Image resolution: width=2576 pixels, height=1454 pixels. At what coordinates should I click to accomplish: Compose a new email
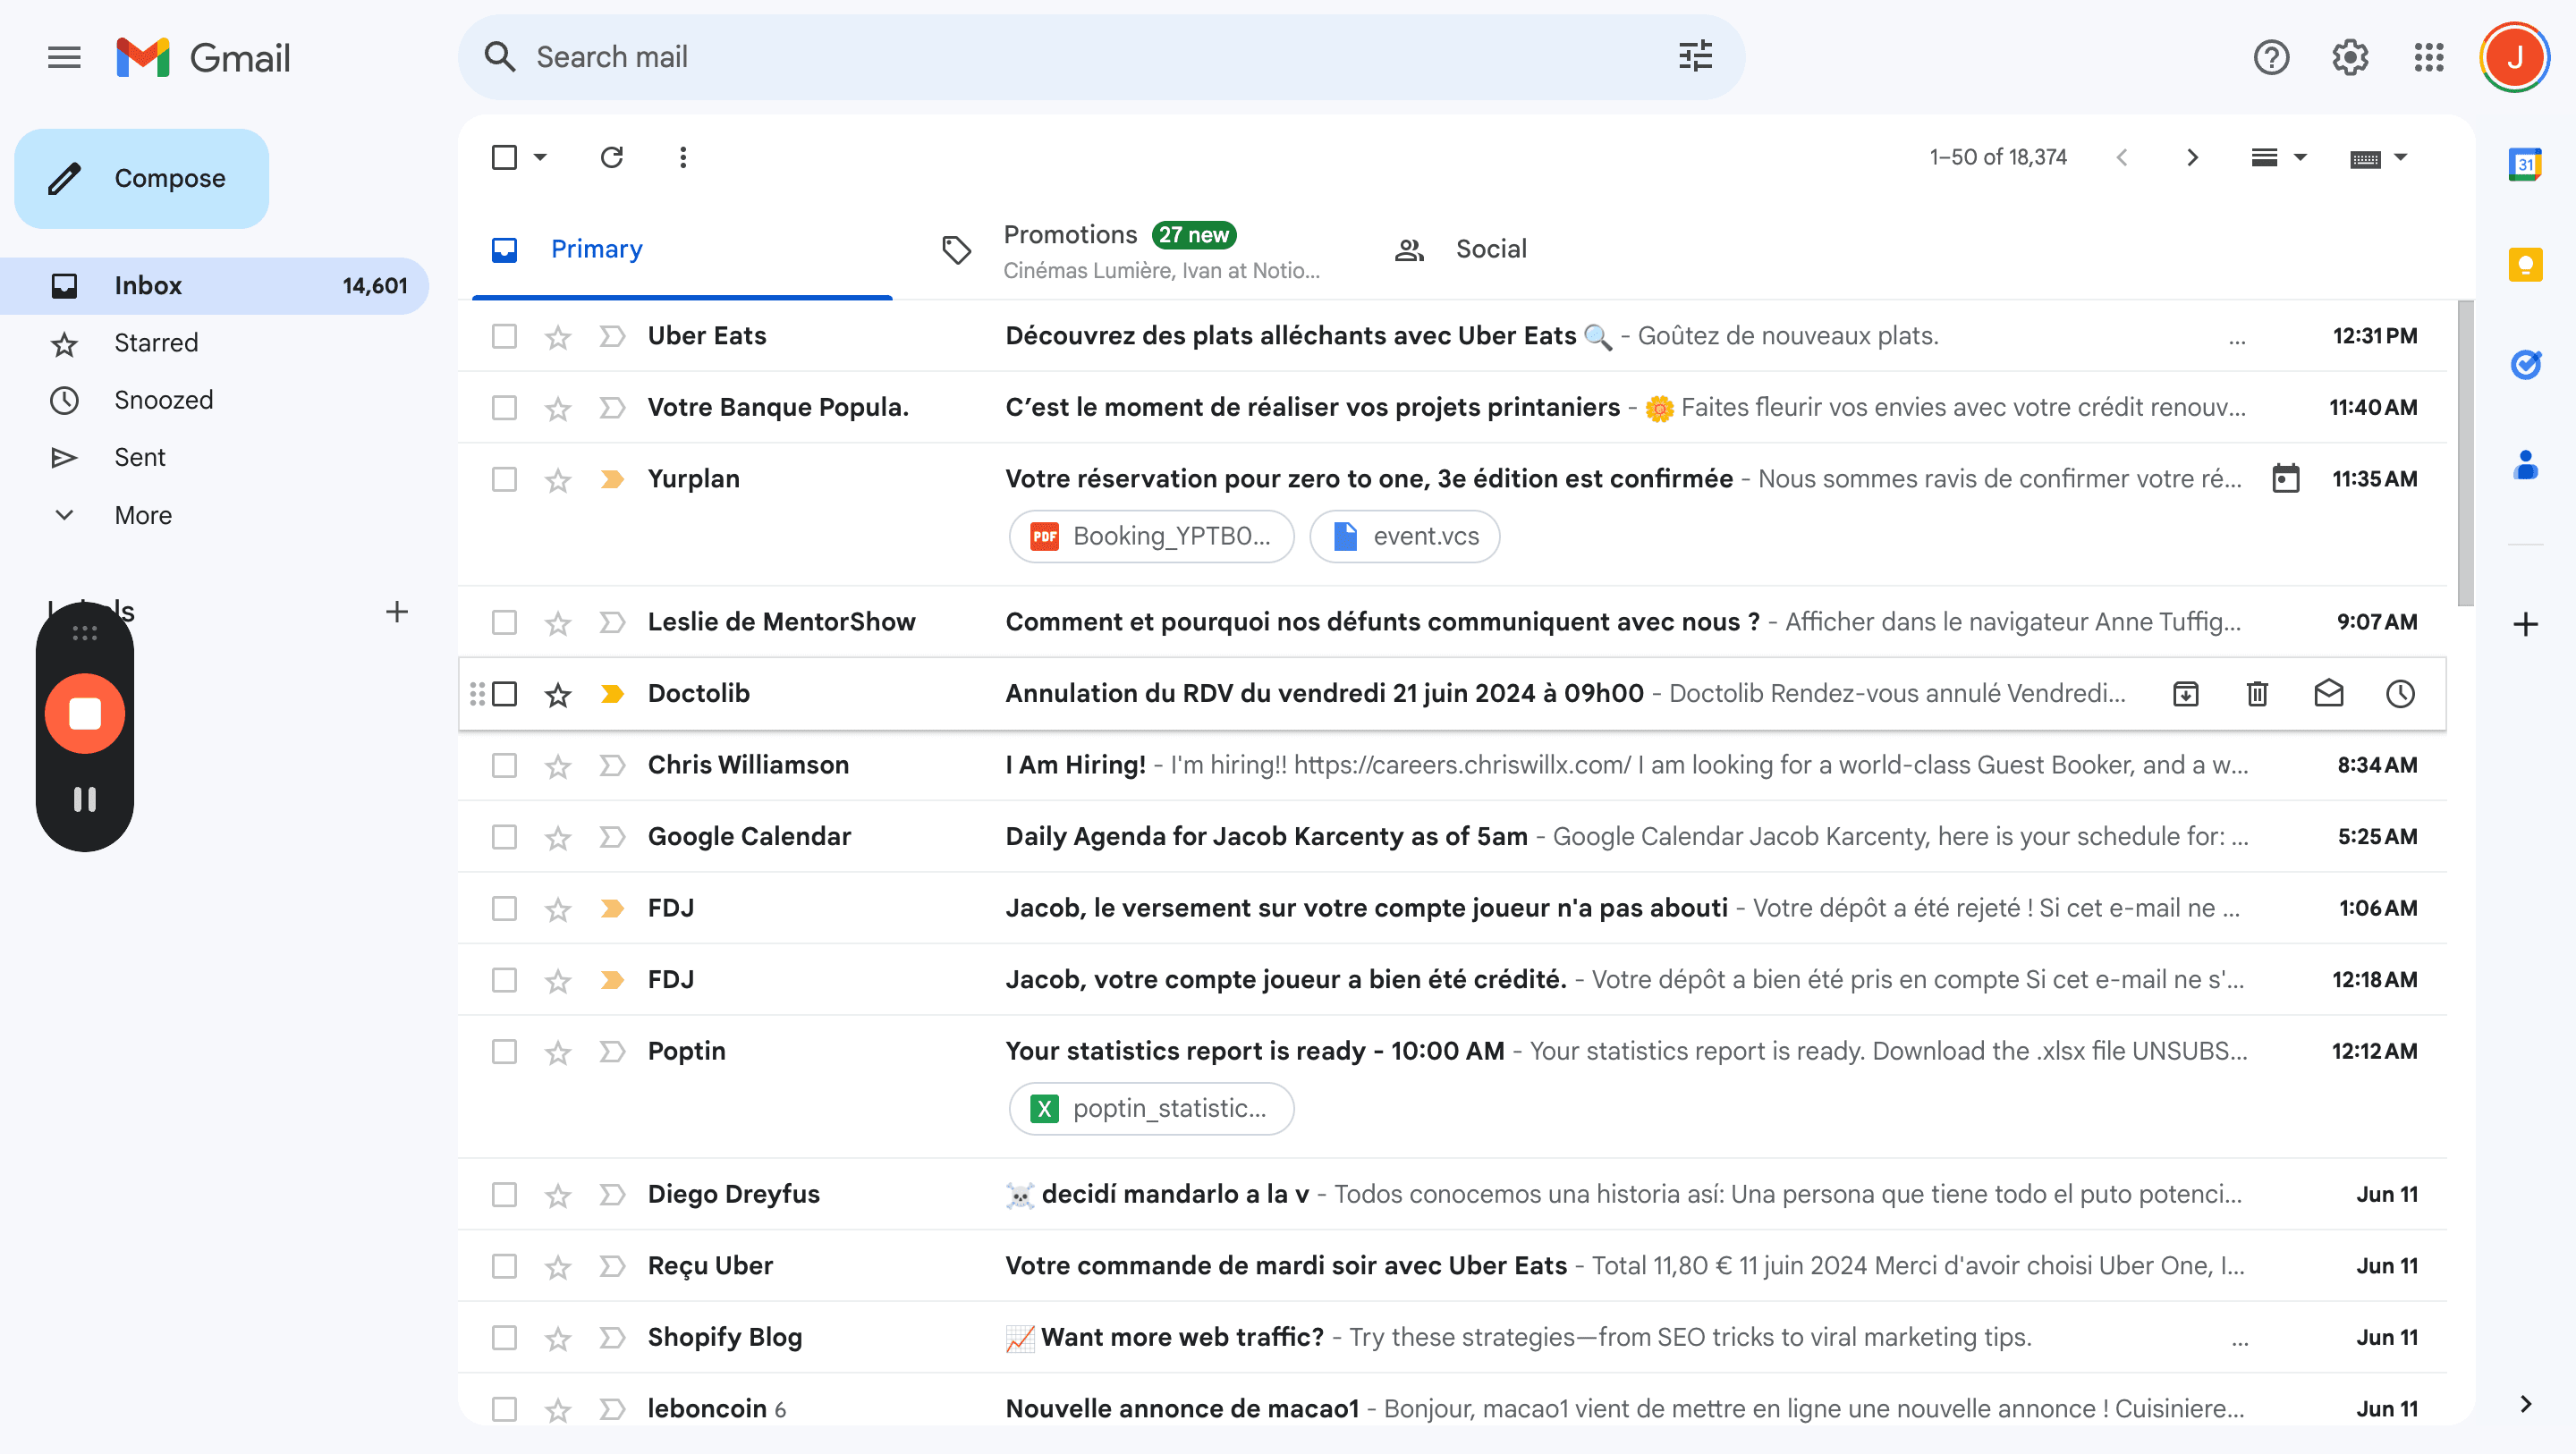(x=141, y=178)
